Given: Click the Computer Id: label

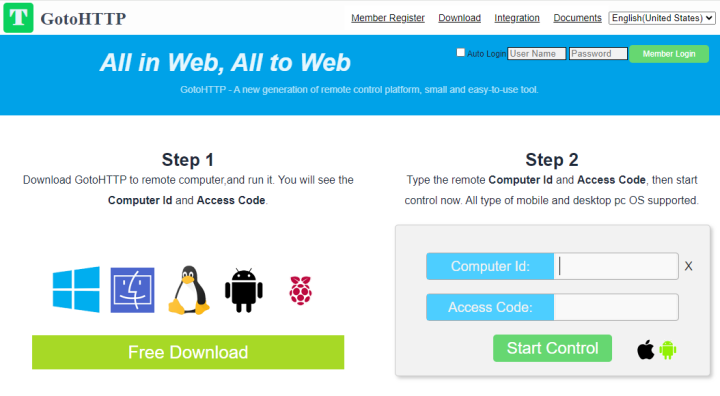Looking at the screenshot, I should (x=490, y=266).
